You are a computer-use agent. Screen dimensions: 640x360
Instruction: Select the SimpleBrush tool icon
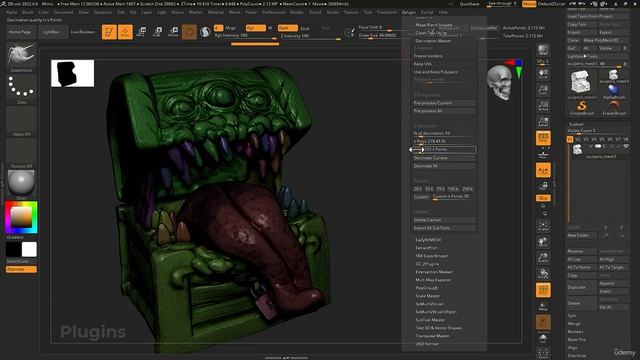pyautogui.click(x=582, y=107)
